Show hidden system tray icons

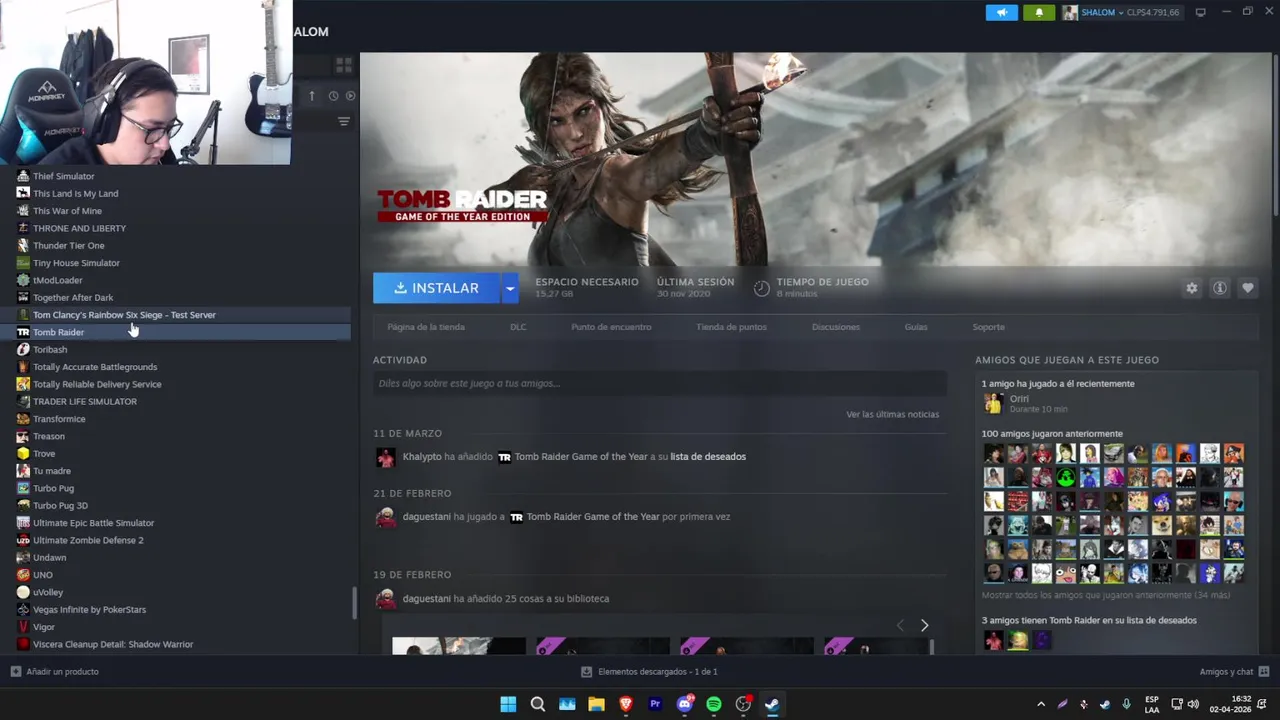pos(1041,704)
